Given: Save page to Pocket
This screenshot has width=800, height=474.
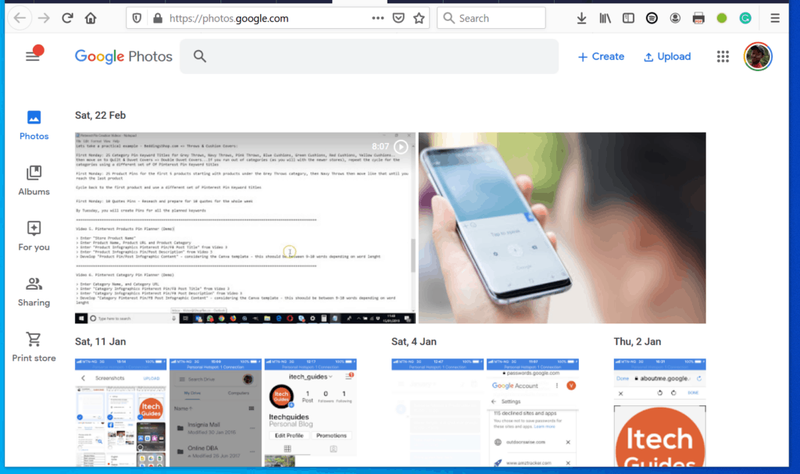Looking at the screenshot, I should 398,18.
